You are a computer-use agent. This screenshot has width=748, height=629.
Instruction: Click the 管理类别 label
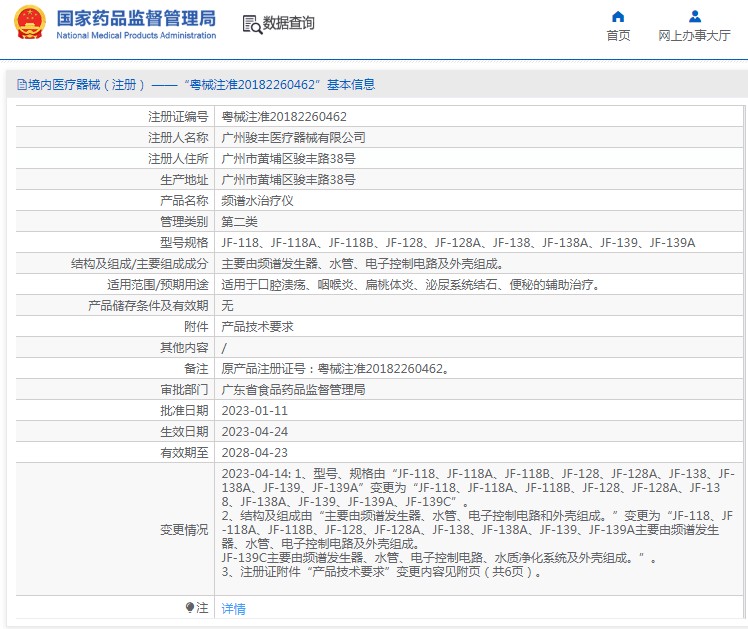(x=184, y=222)
